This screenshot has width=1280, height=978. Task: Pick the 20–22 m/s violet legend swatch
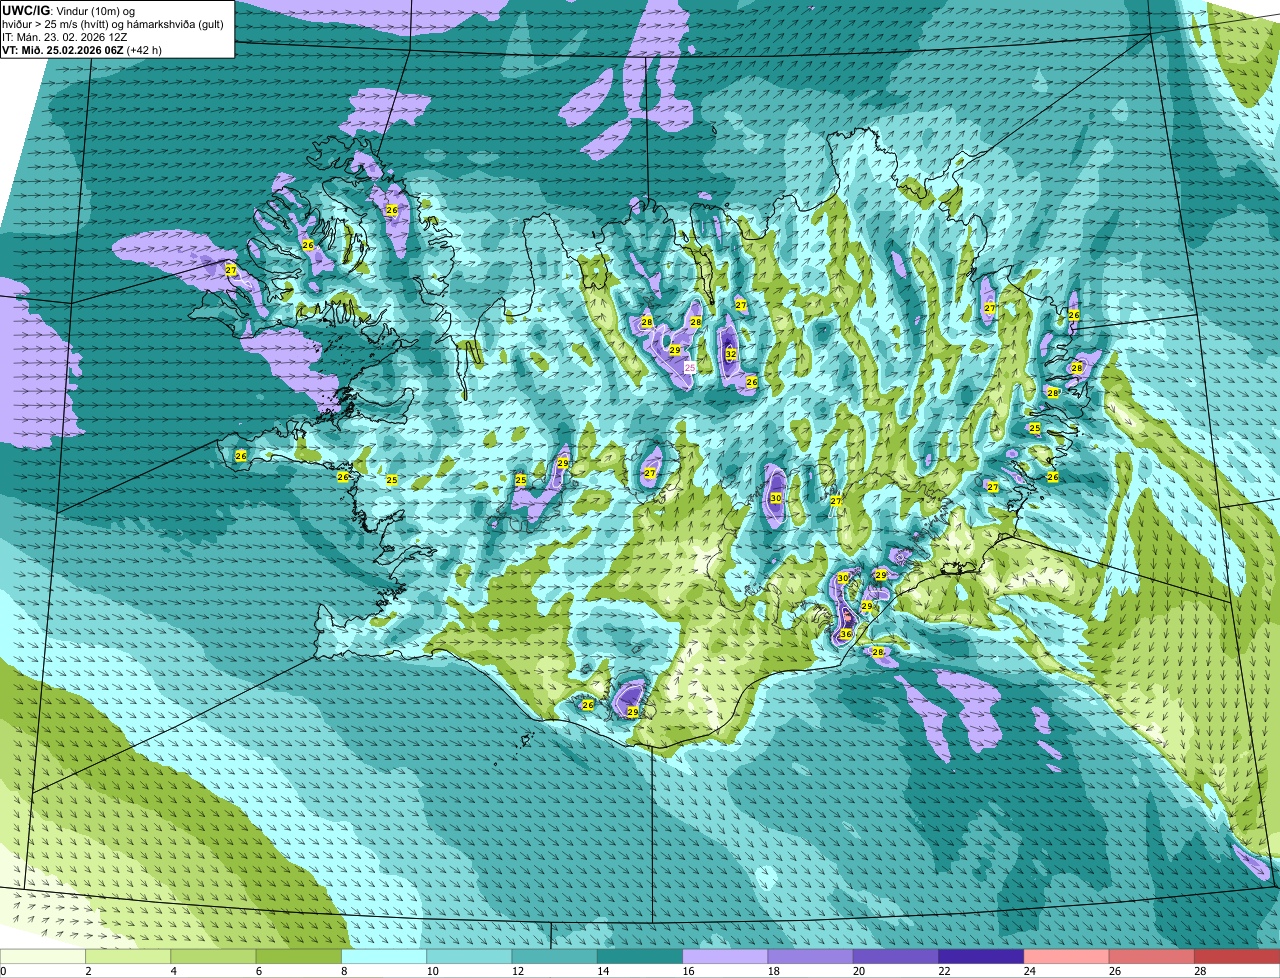896,956
